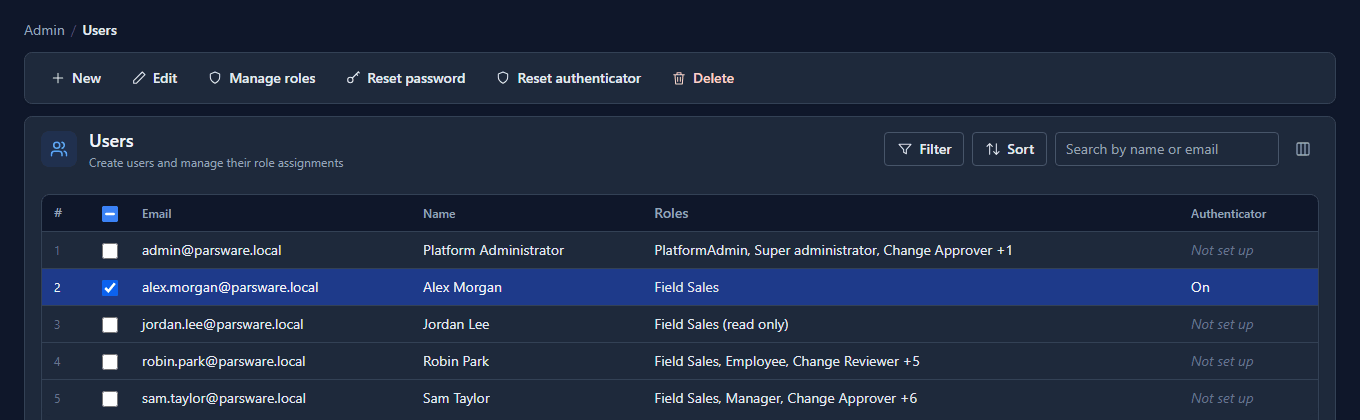
Task: Click email jordan.lee@parsware.local
Action: pos(223,325)
